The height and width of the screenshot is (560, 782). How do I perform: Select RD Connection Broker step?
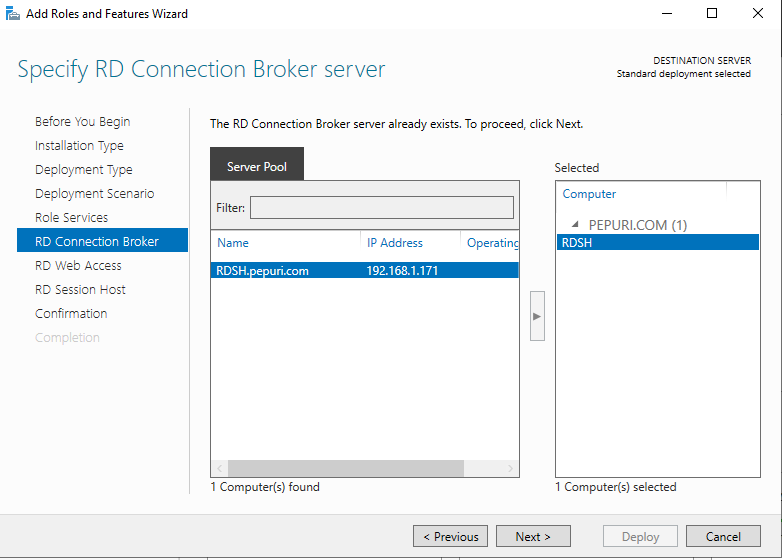tap(102, 240)
